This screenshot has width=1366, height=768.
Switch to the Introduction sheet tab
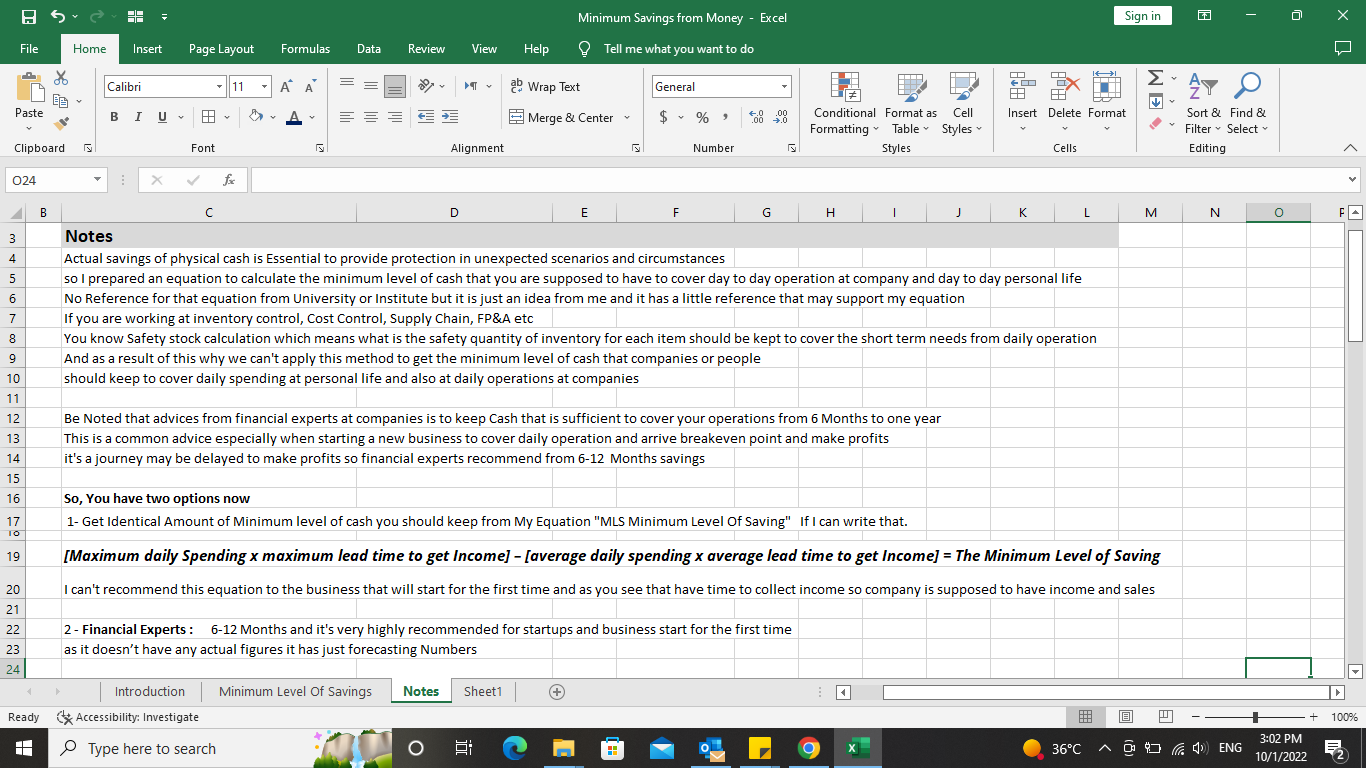click(x=150, y=691)
